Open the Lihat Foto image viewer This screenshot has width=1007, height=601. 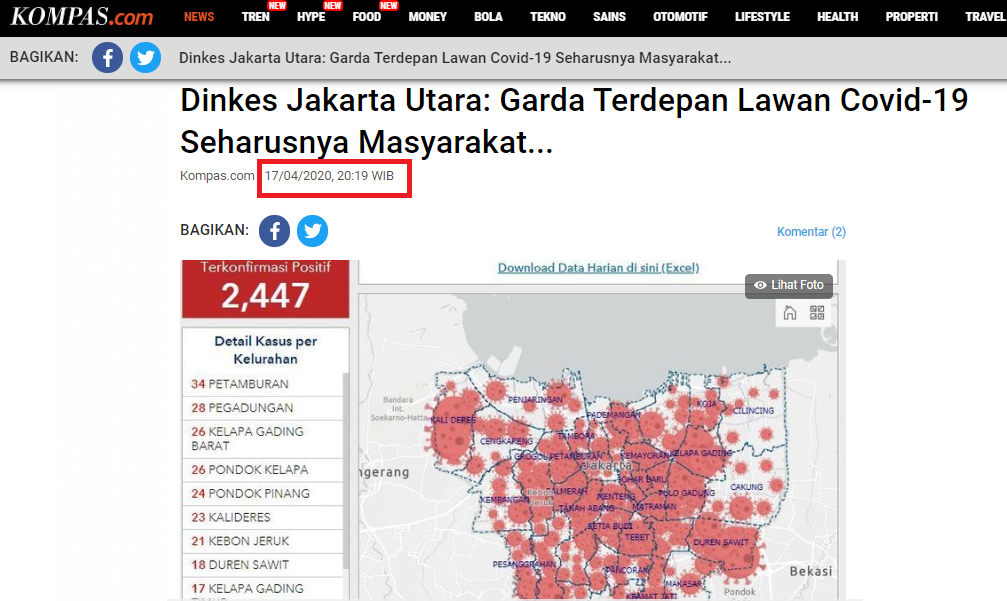click(789, 285)
